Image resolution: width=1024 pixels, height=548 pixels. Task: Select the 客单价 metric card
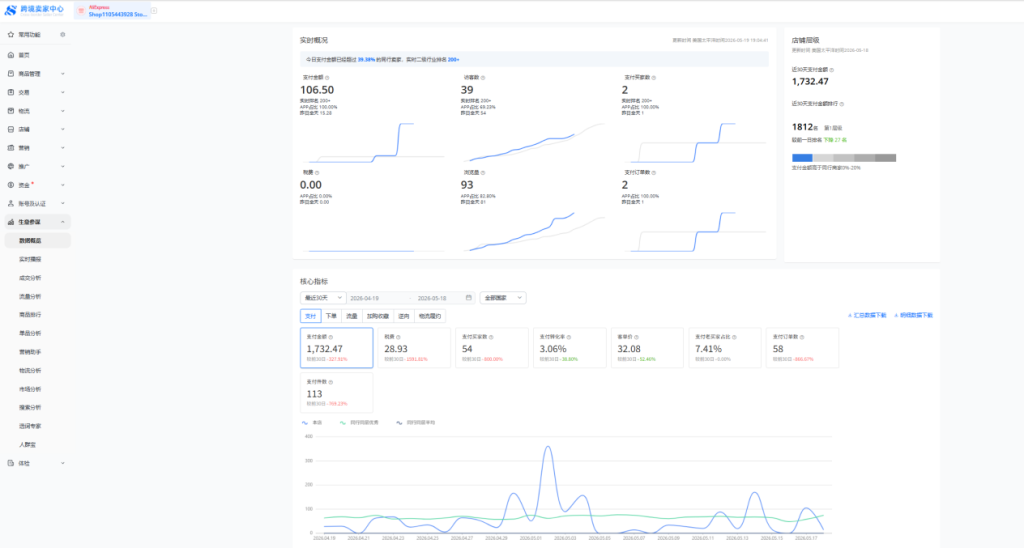tap(647, 347)
